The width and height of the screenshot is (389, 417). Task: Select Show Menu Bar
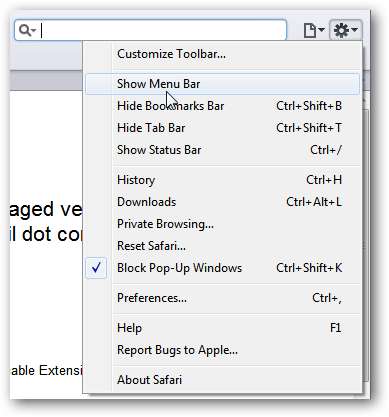[222, 84]
